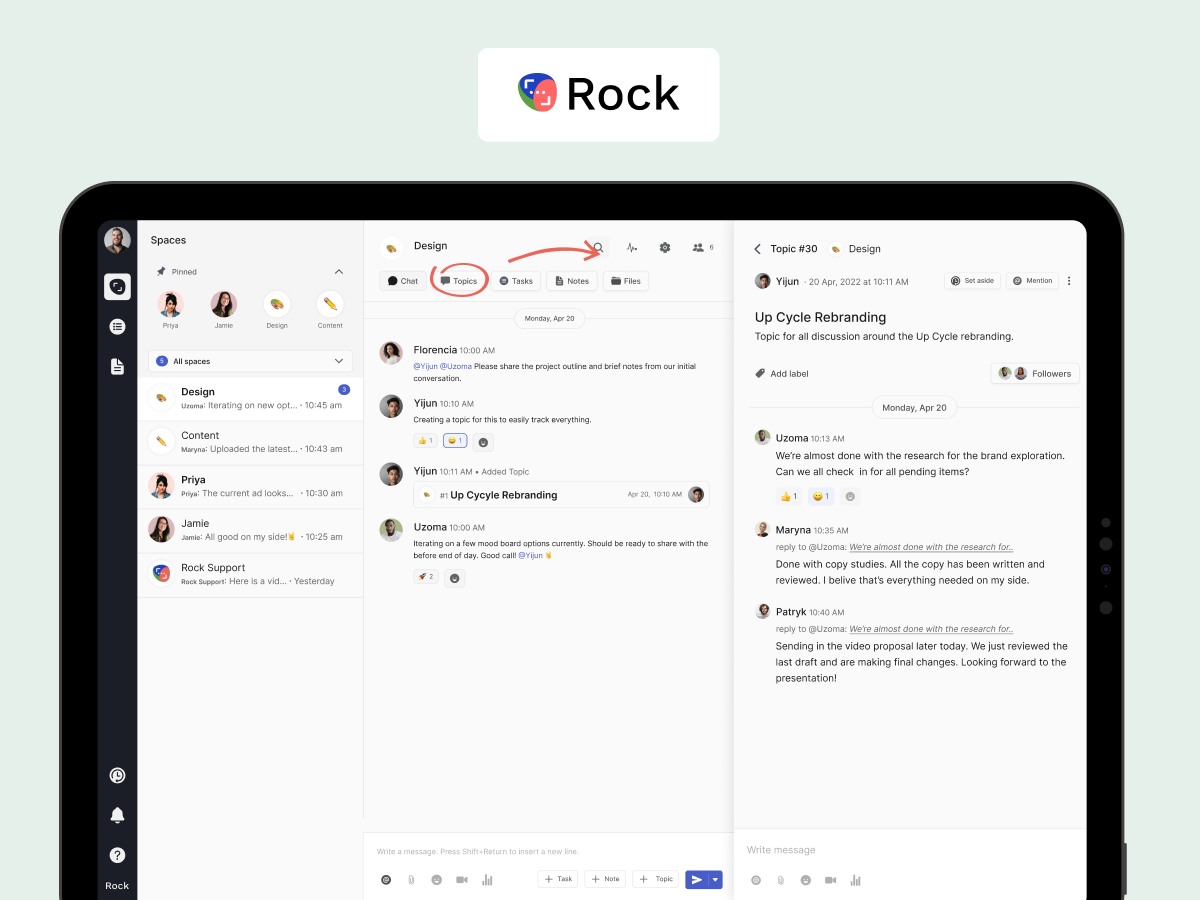Create a poll from main composer
The width and height of the screenshot is (1200, 900).
(488, 880)
